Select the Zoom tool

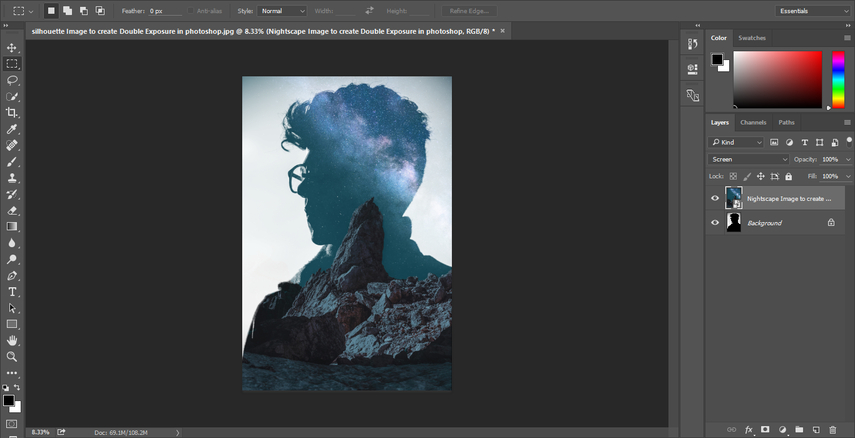click(x=11, y=357)
